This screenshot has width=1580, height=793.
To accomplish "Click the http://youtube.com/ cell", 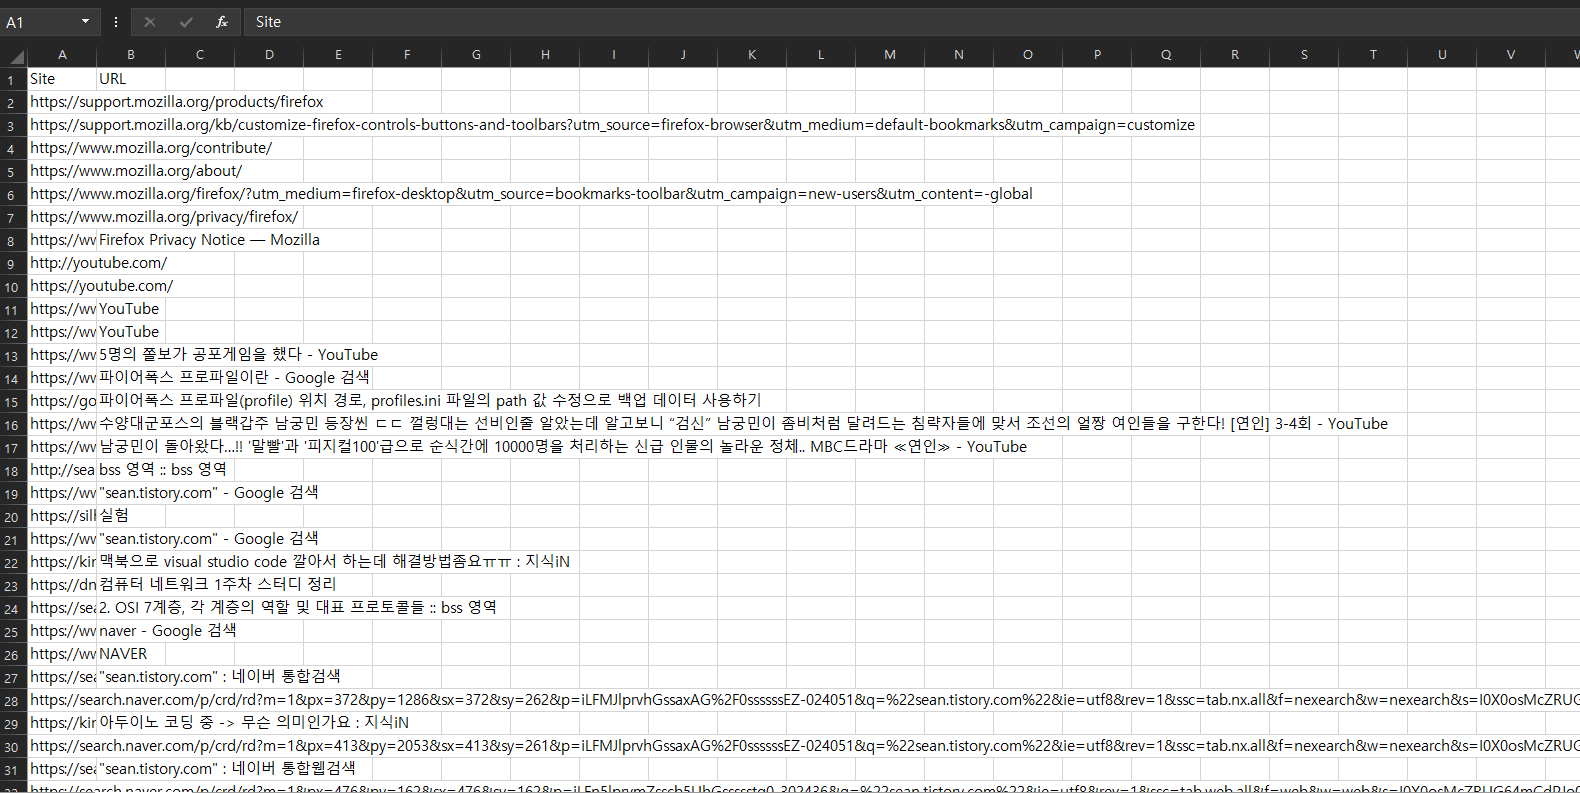I will pyautogui.click(x=98, y=263).
